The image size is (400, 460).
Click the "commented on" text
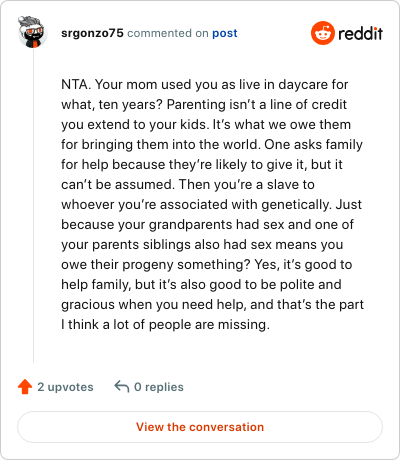click(x=168, y=33)
